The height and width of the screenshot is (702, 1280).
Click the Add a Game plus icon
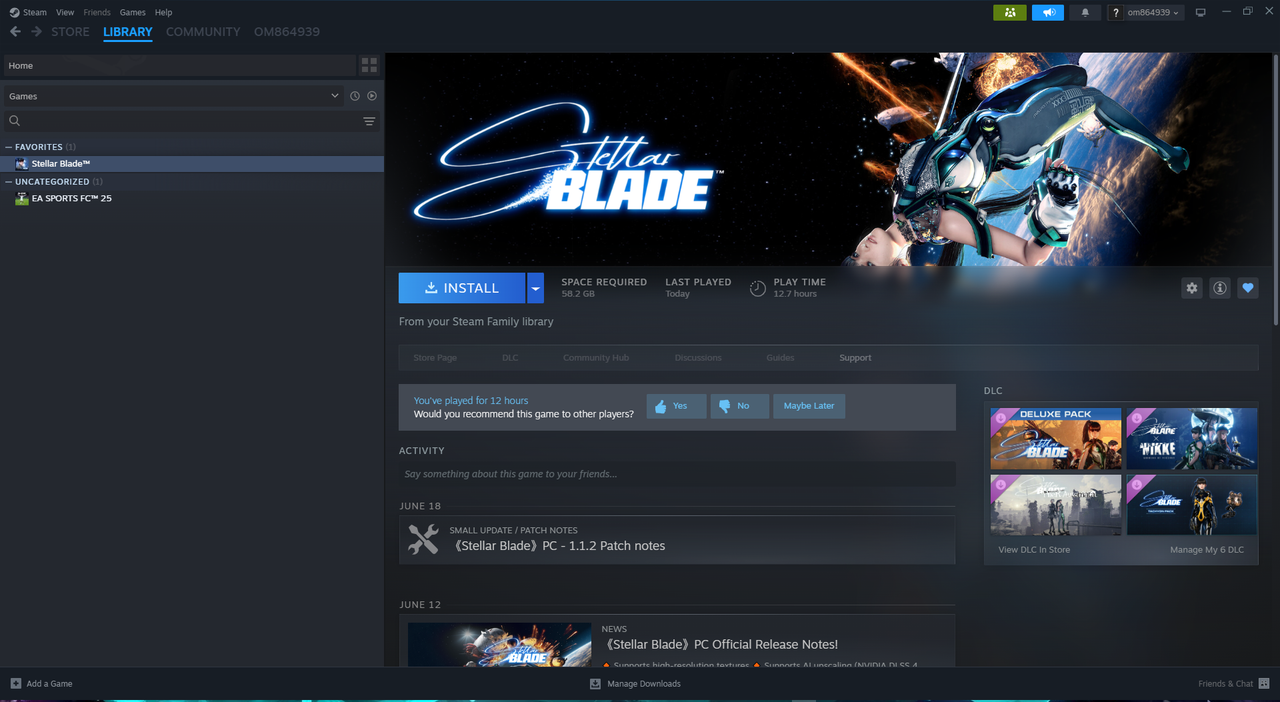click(15, 684)
